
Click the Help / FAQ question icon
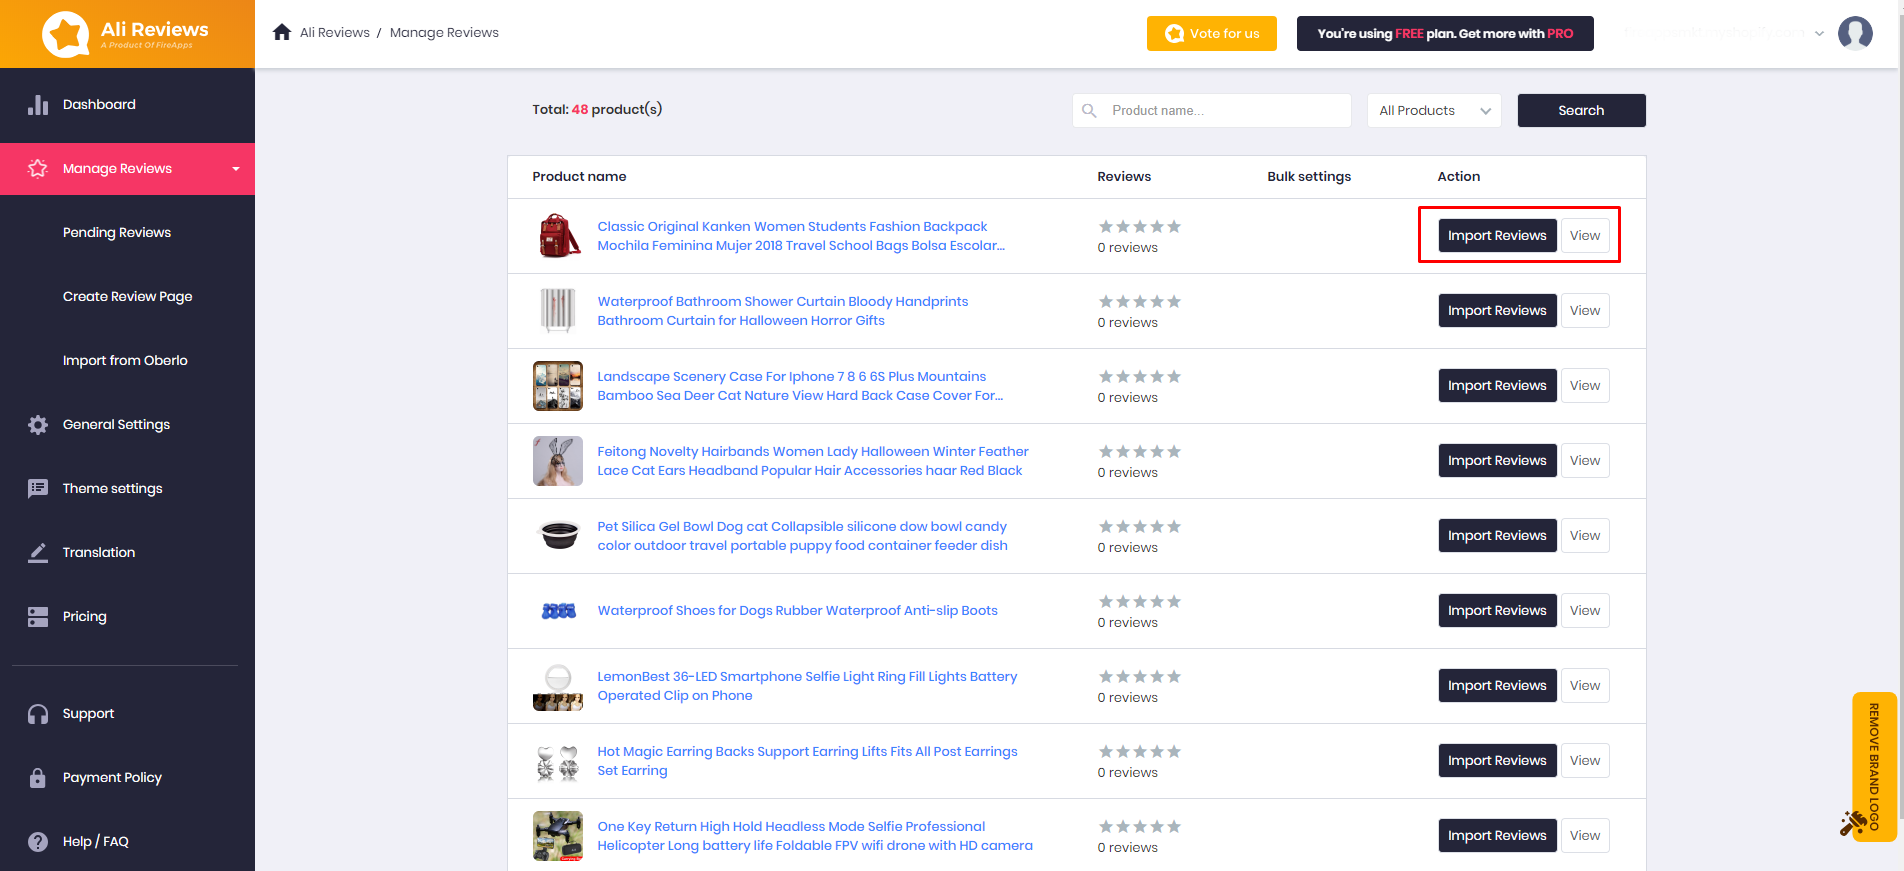click(x=38, y=842)
